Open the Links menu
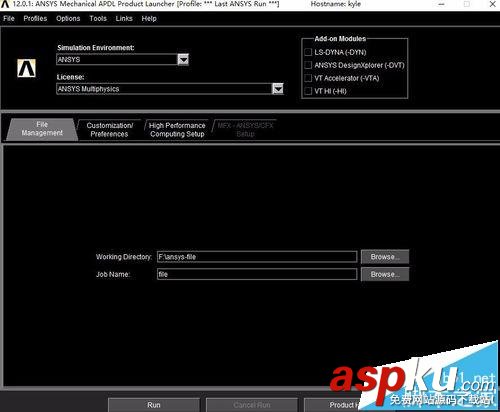500x412 pixels. coord(124,18)
